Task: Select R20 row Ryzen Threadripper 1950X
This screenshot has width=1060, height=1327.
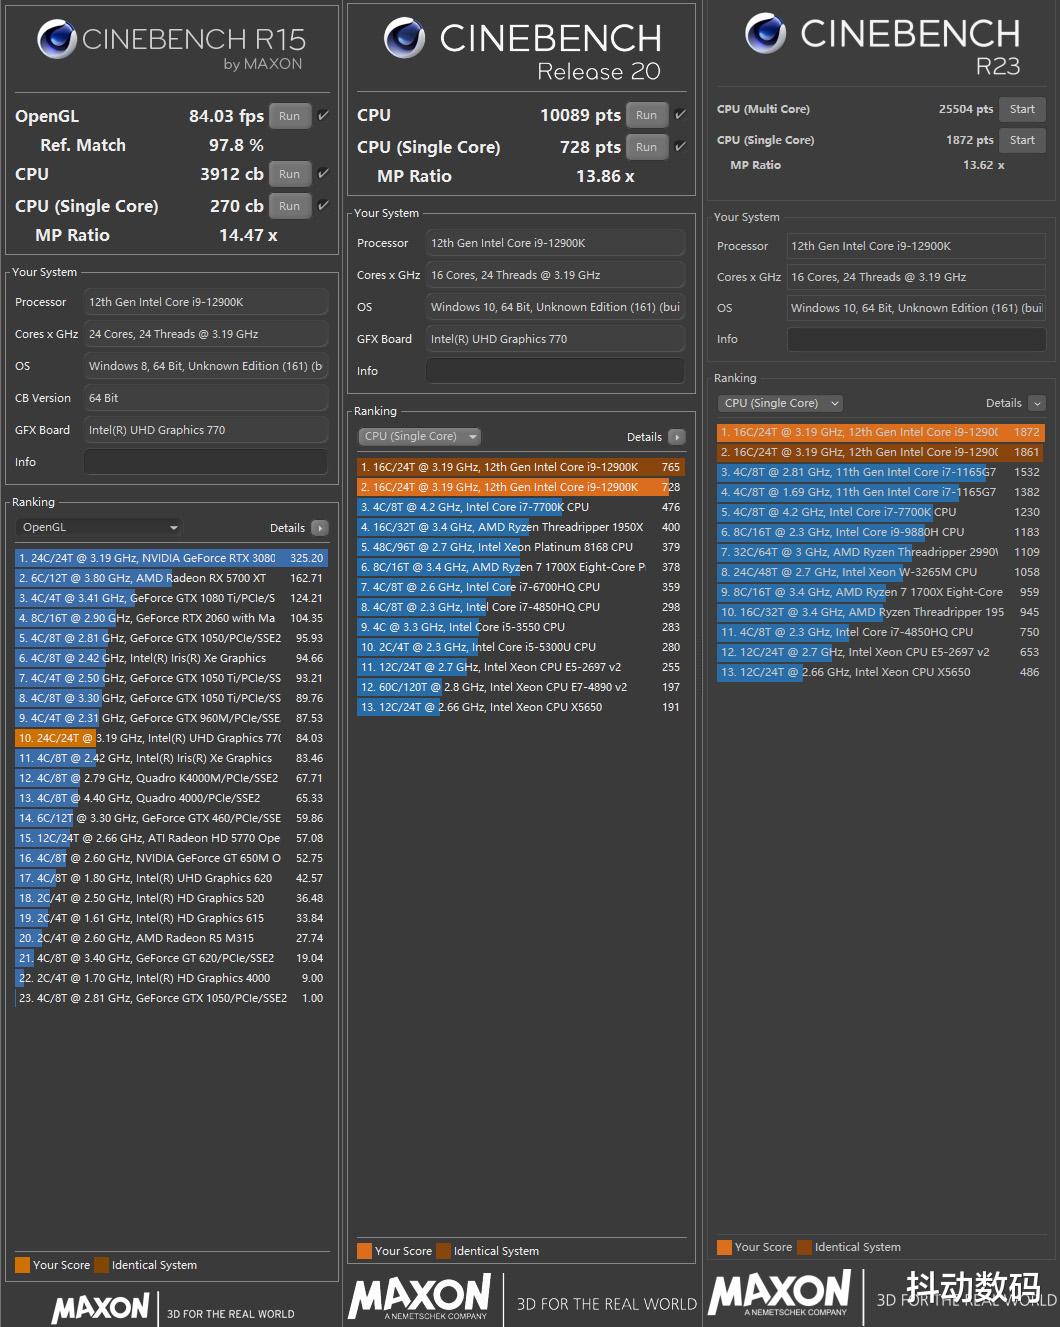Action: point(521,527)
